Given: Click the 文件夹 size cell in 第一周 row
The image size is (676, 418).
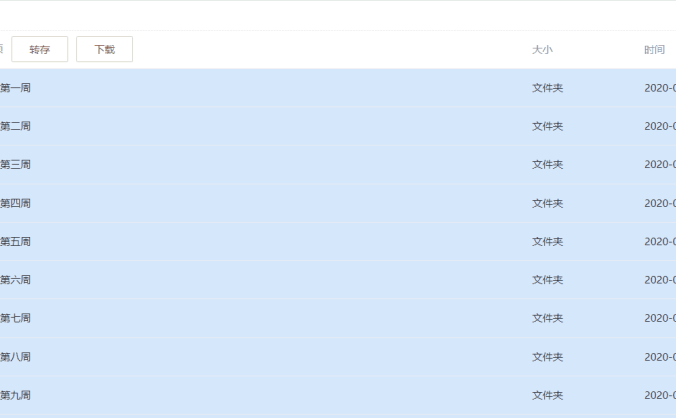Looking at the screenshot, I should pyautogui.click(x=547, y=88).
